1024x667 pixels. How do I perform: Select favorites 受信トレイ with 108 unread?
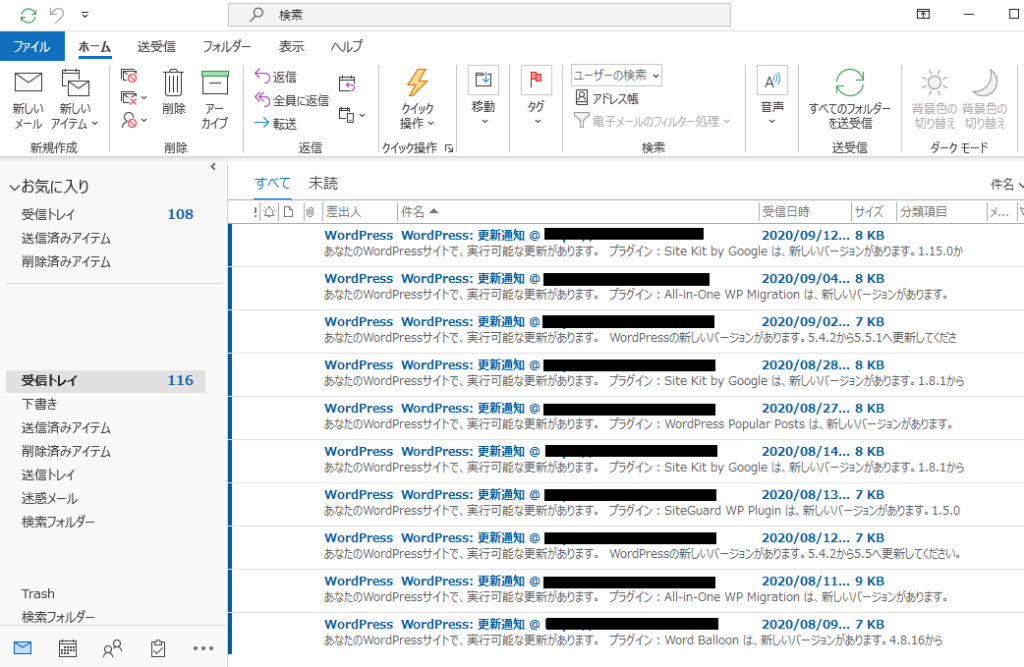click(108, 214)
